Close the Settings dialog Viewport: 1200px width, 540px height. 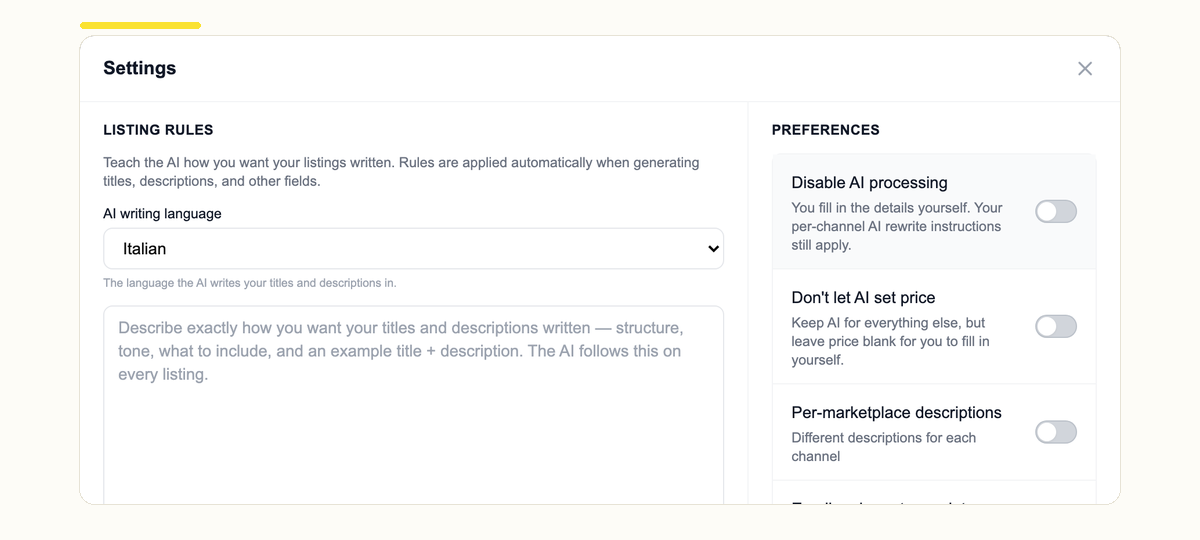(1085, 69)
